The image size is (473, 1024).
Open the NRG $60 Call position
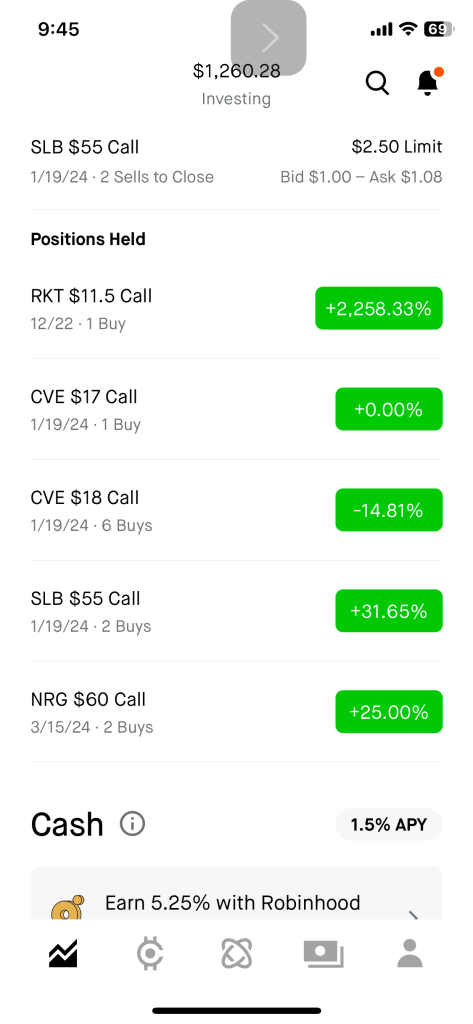click(x=236, y=712)
